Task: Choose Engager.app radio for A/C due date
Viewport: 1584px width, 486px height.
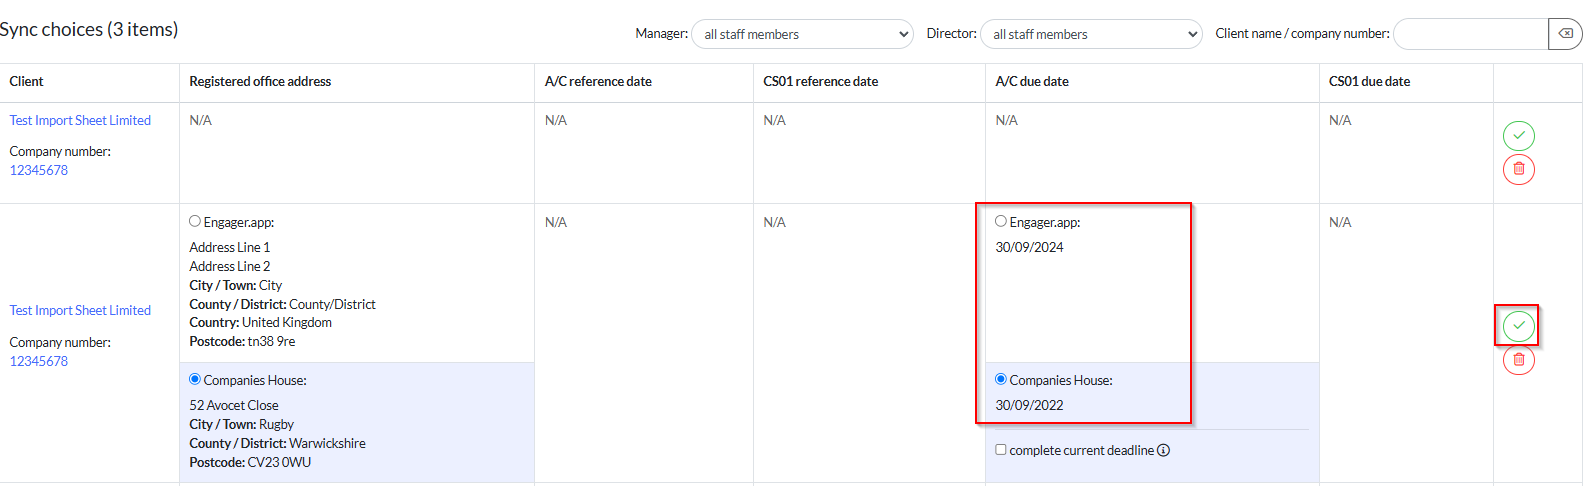Action: 1001,222
